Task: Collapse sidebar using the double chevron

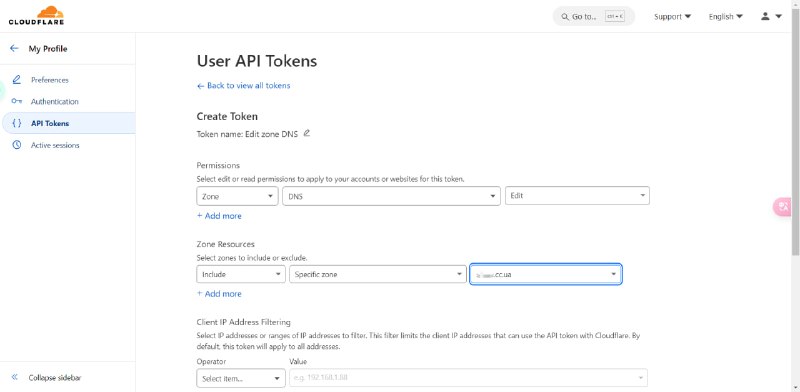Action: [14, 377]
